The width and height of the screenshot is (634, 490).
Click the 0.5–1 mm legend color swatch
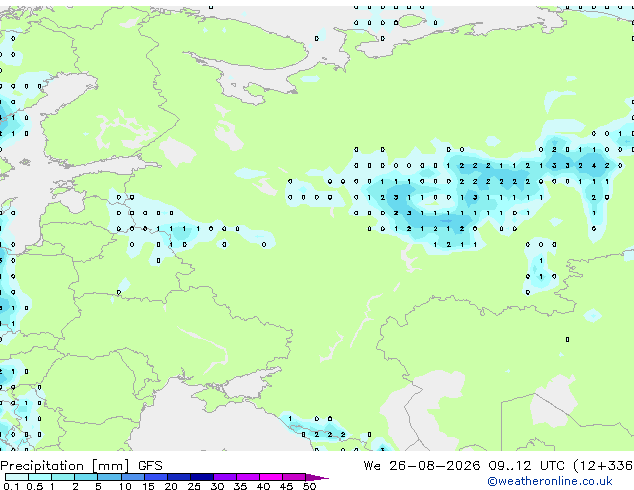click(x=40, y=477)
